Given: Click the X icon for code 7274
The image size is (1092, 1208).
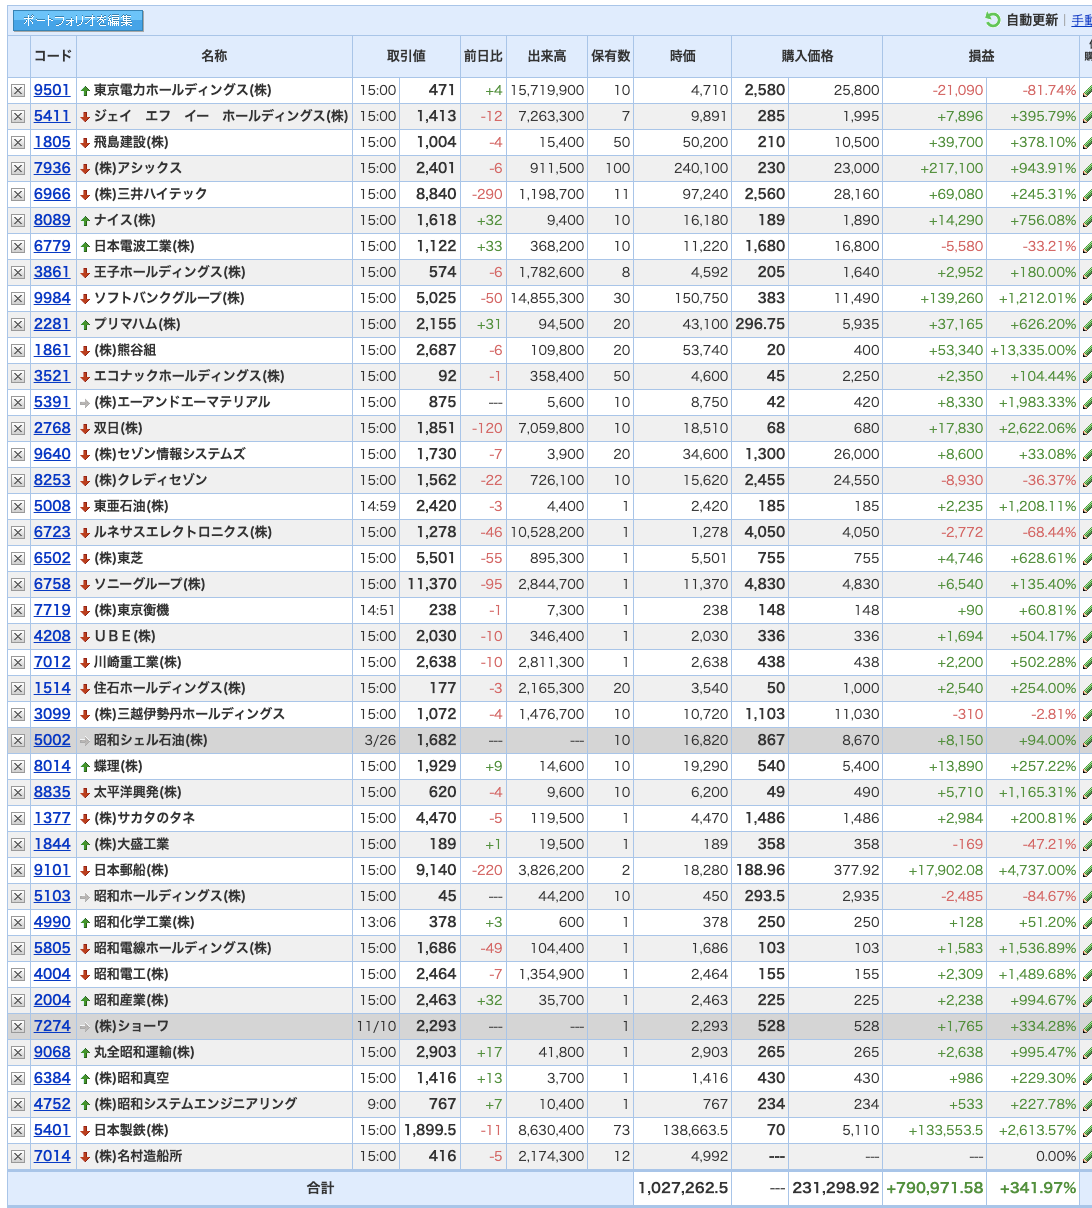Looking at the screenshot, I should [x=18, y=1026].
